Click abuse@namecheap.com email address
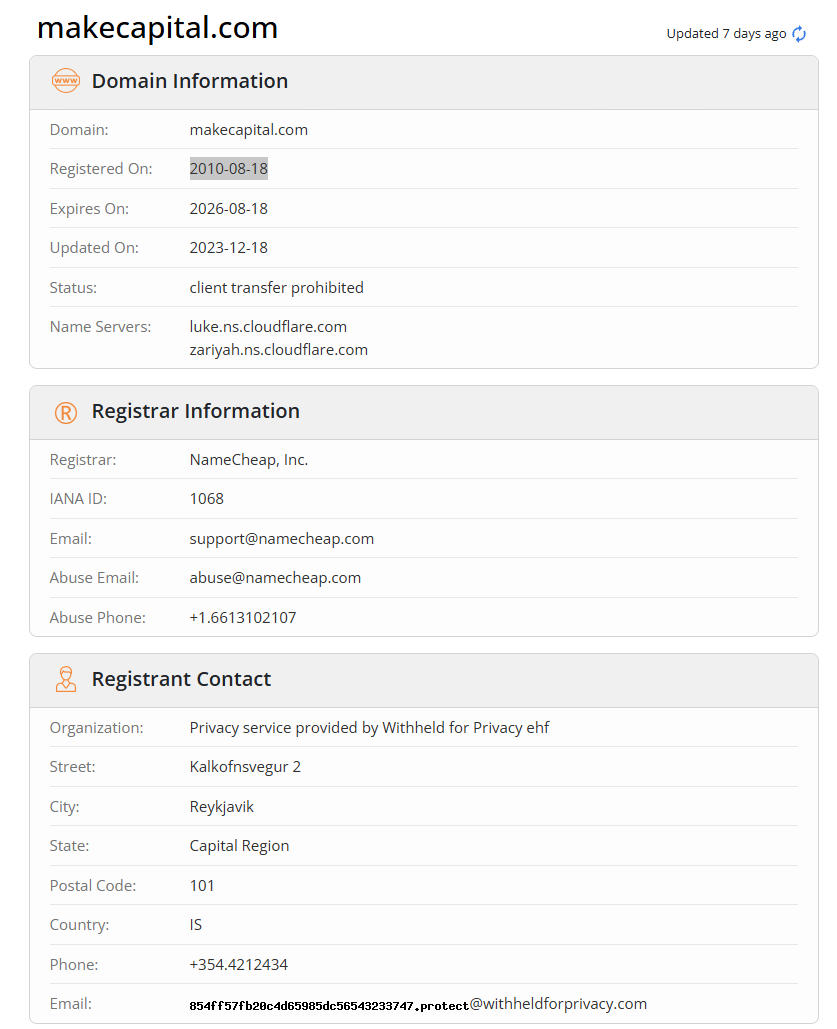 tap(275, 578)
